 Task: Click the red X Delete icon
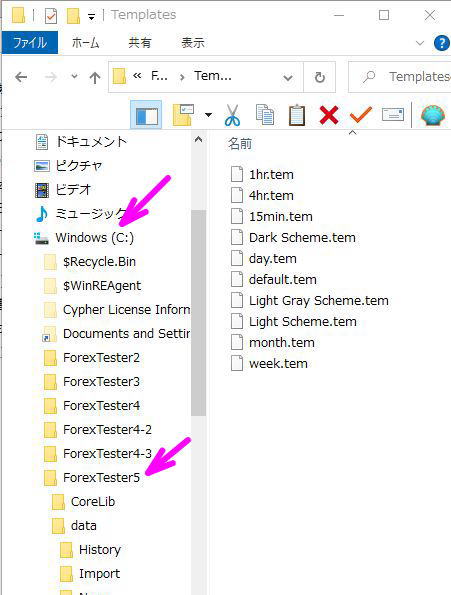pos(329,115)
